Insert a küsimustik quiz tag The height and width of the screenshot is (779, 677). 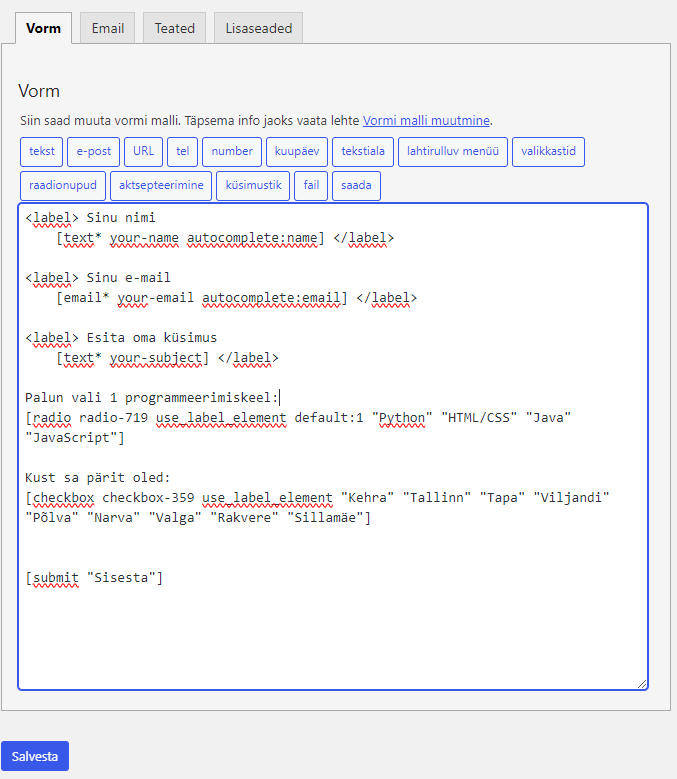252,186
